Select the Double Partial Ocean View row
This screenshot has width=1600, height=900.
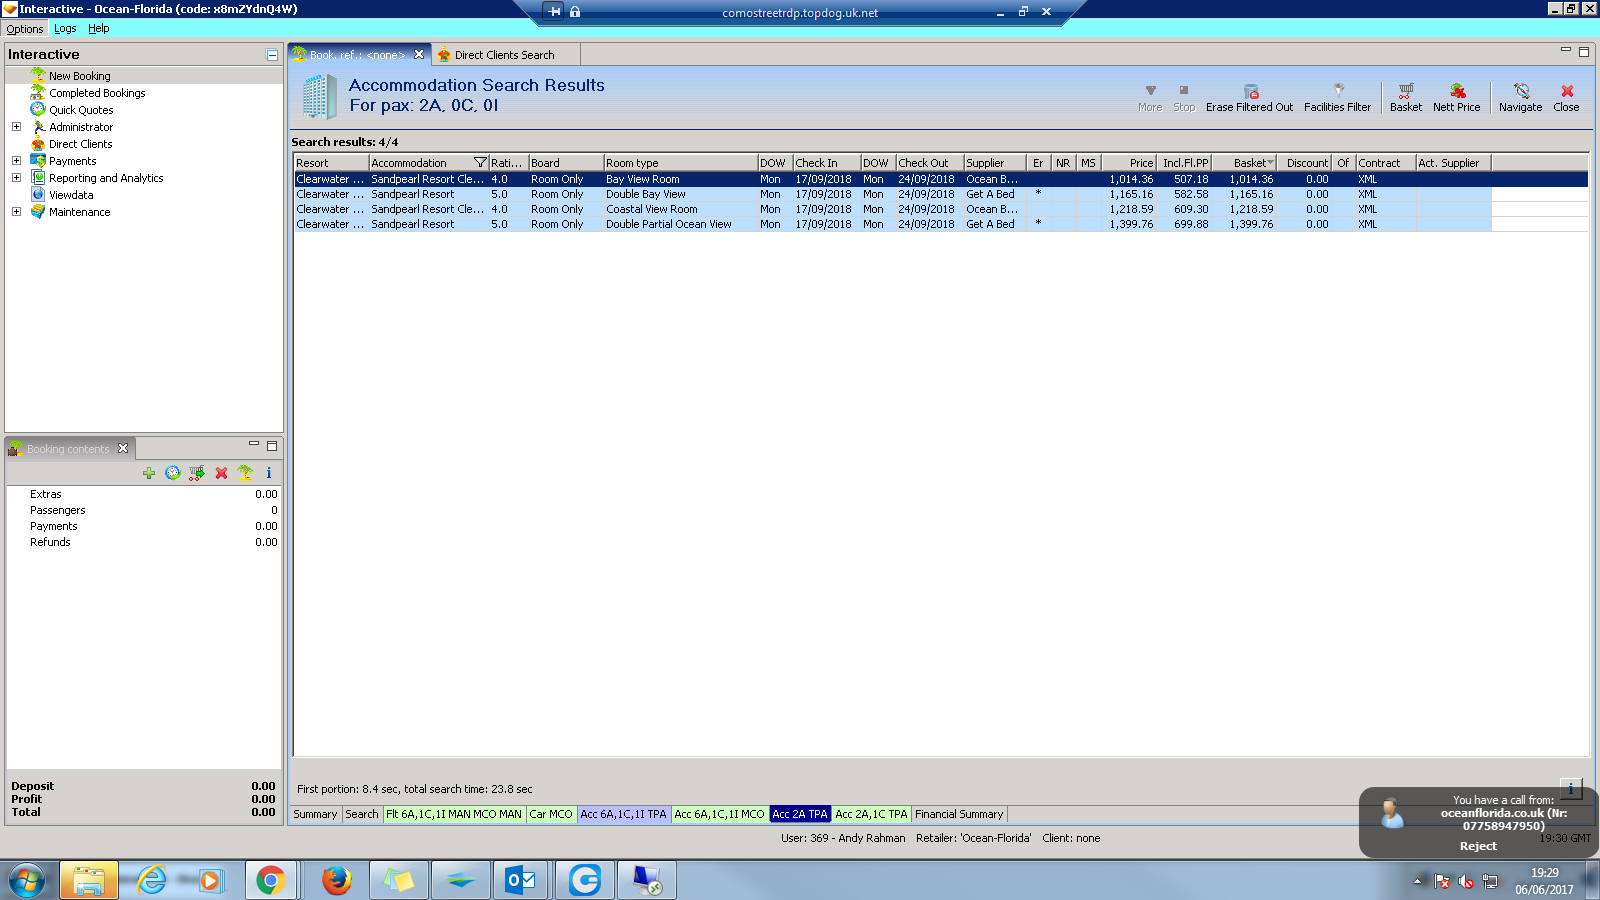tap(892, 224)
